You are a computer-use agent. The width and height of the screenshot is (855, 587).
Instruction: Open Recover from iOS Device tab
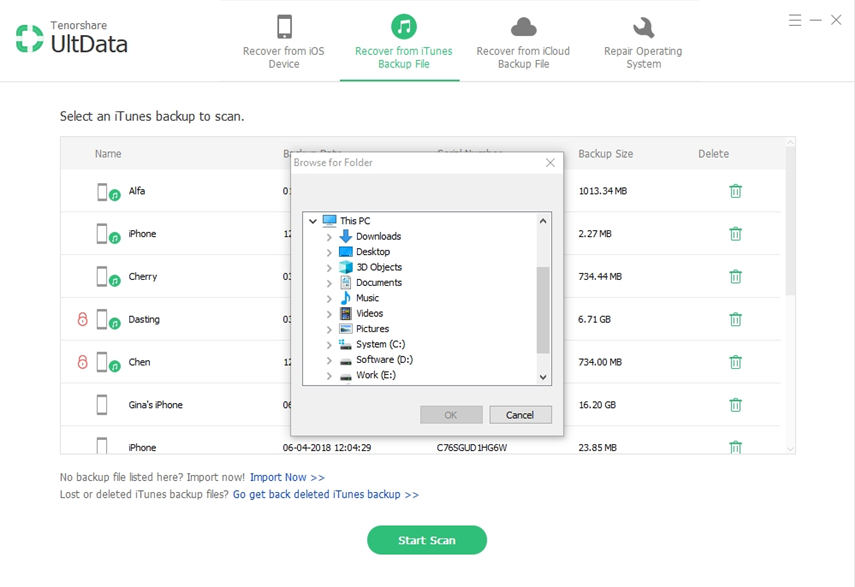pyautogui.click(x=284, y=43)
